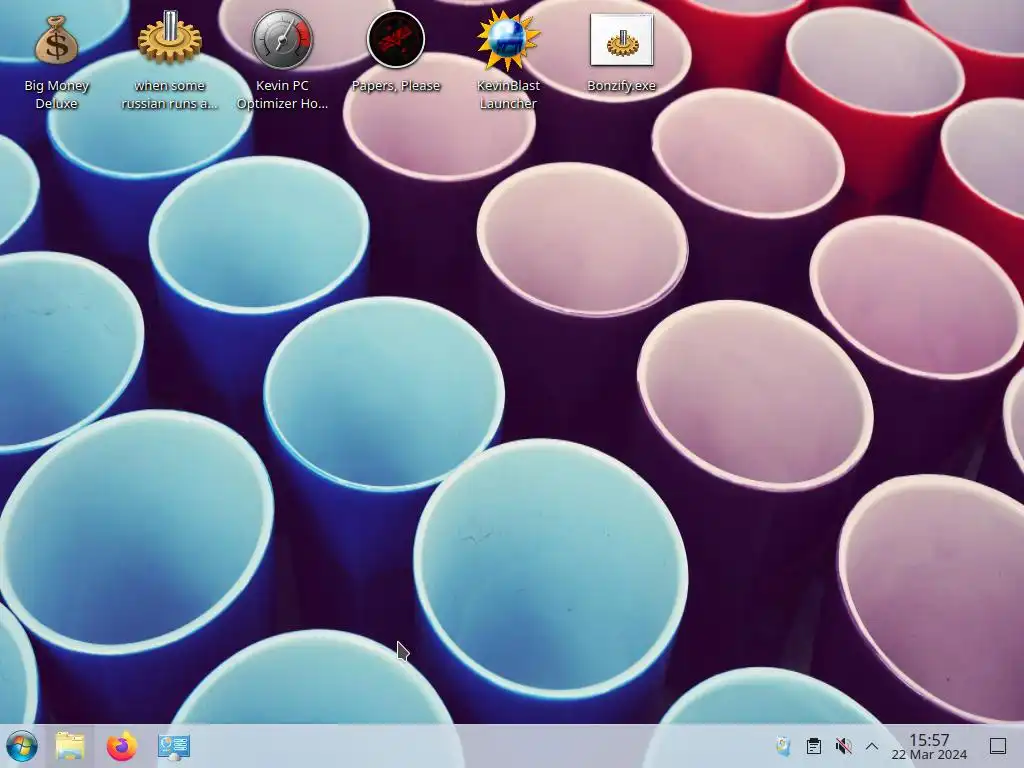
Task: Open the file manager from the taskbar
Action: click(x=70, y=746)
